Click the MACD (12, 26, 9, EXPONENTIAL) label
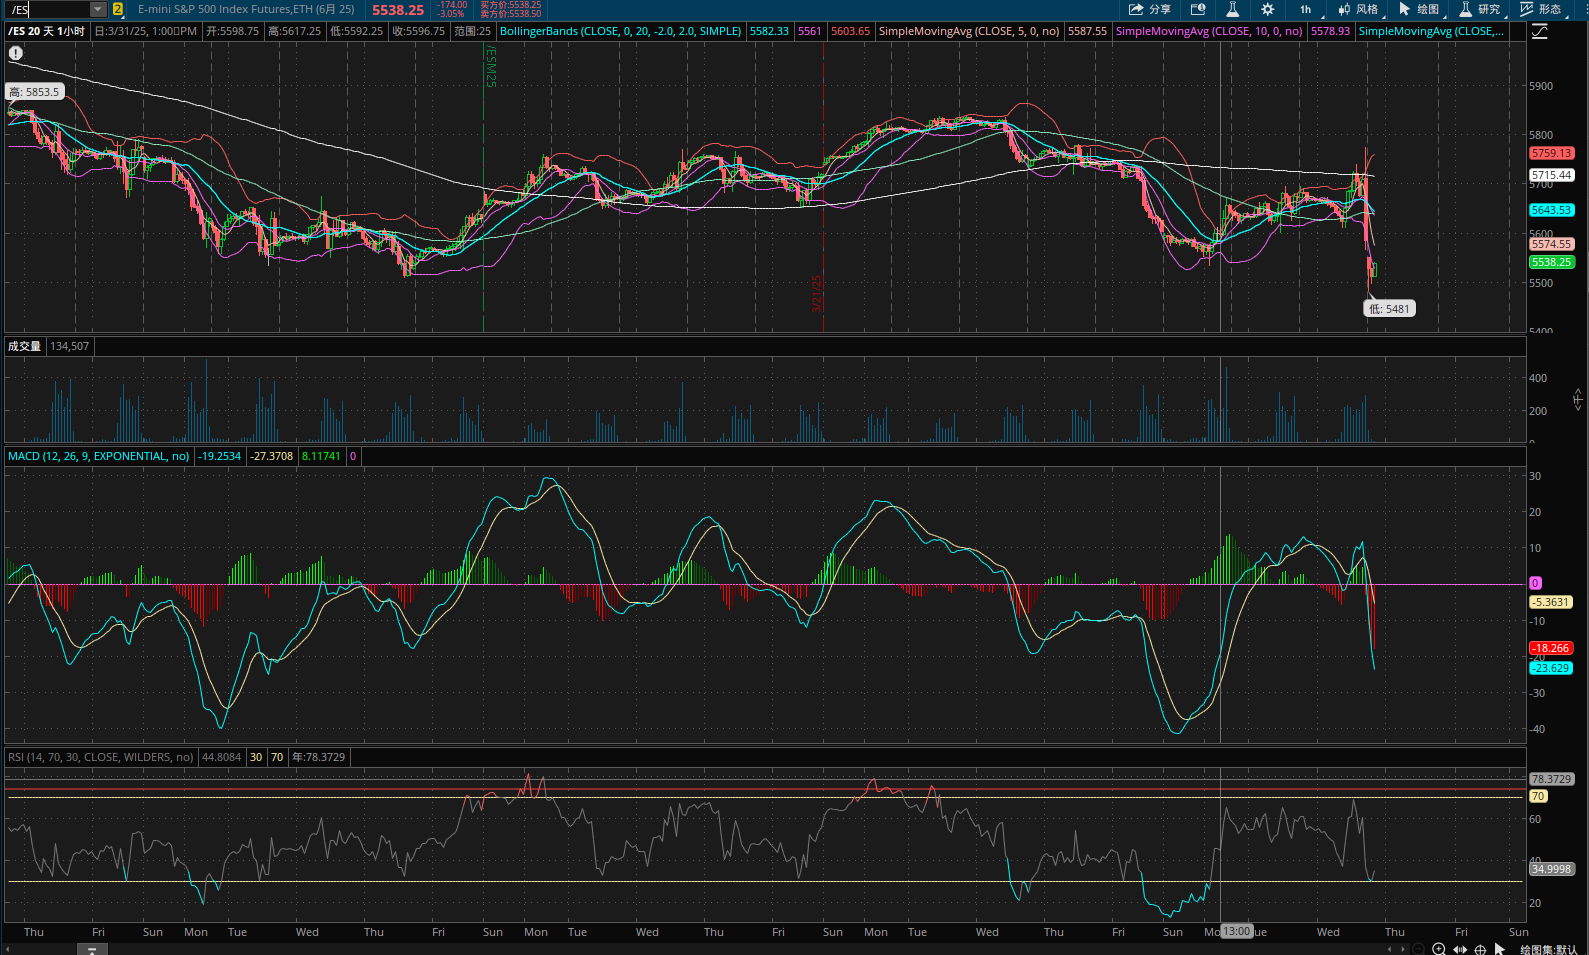This screenshot has height=955, width=1589. click(98, 456)
